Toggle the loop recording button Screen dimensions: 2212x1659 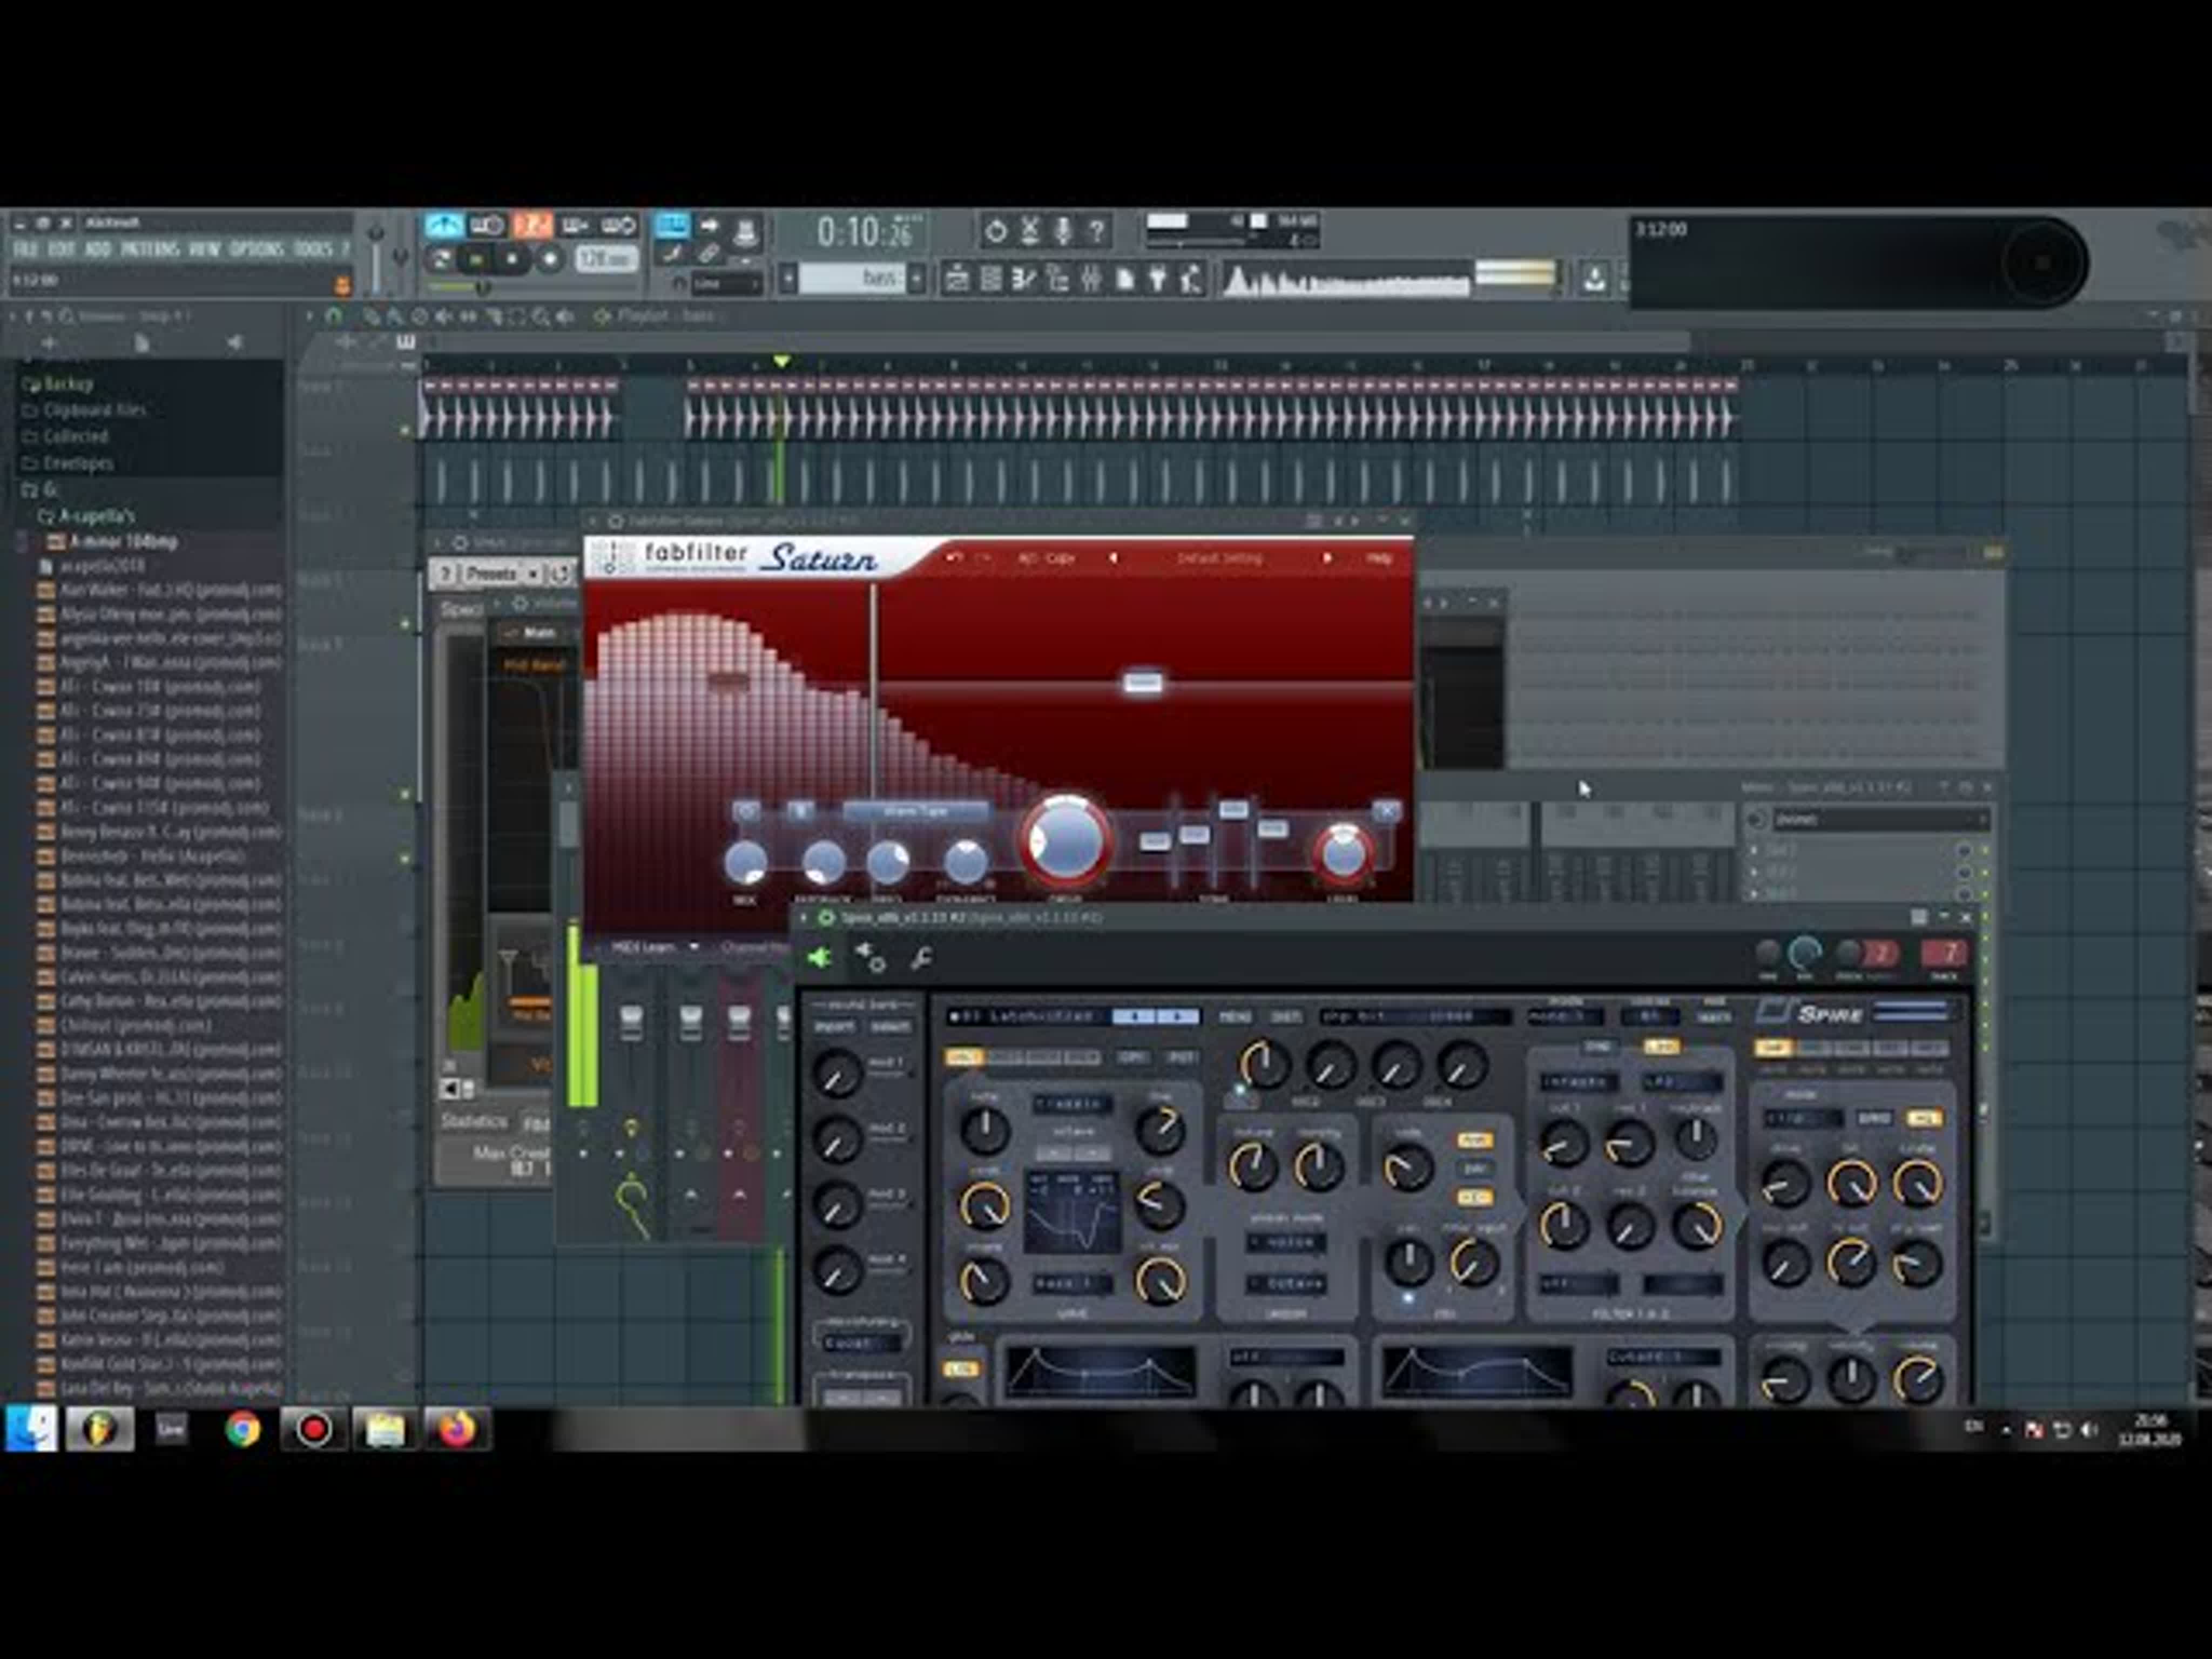(620, 225)
